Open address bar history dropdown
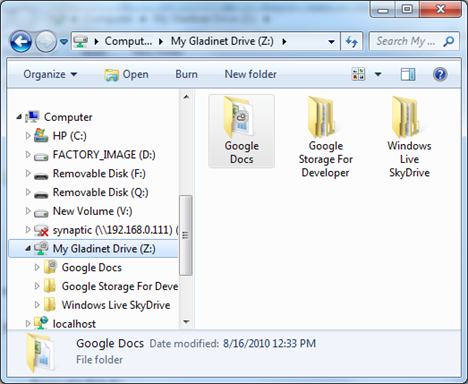Screen dimensions: 468x384 point(331,42)
